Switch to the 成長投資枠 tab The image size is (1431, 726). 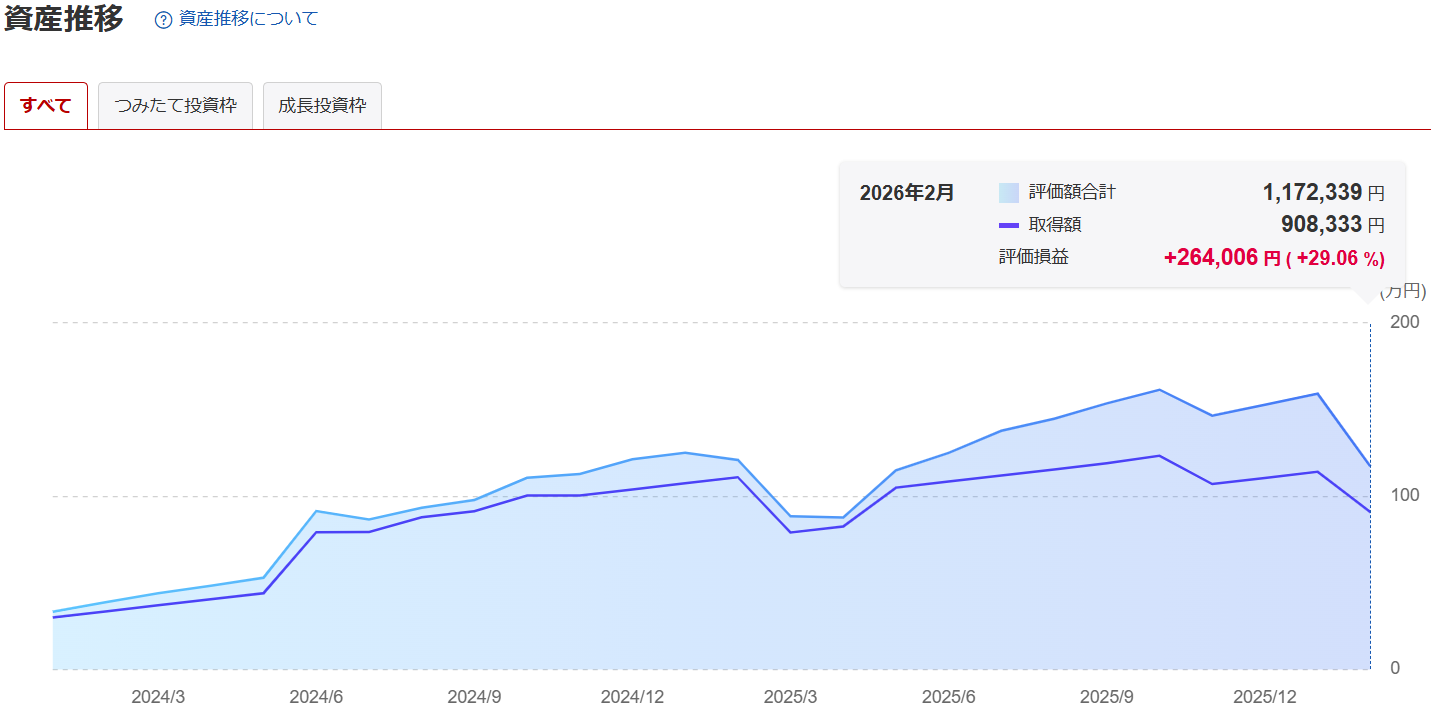point(322,106)
